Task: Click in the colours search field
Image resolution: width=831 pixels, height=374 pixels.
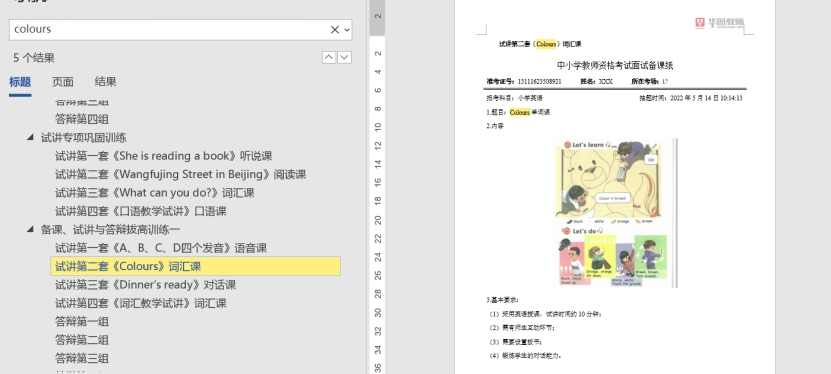Action: [x=170, y=30]
